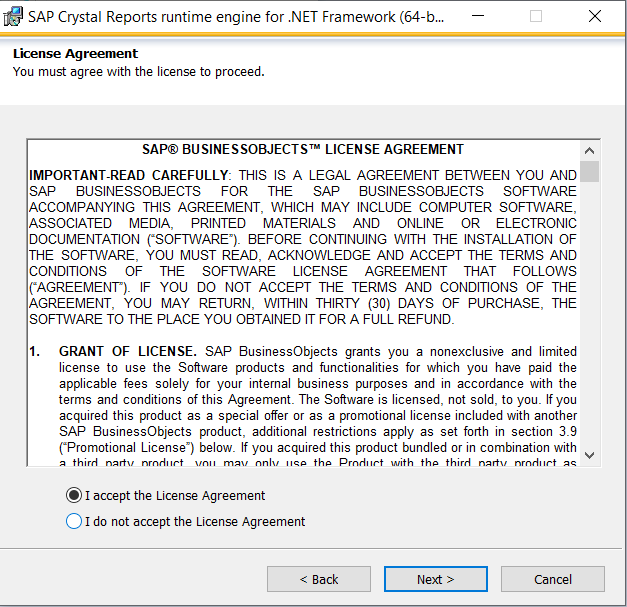Go back with the Back button
The height and width of the screenshot is (607, 627).
coord(319,579)
